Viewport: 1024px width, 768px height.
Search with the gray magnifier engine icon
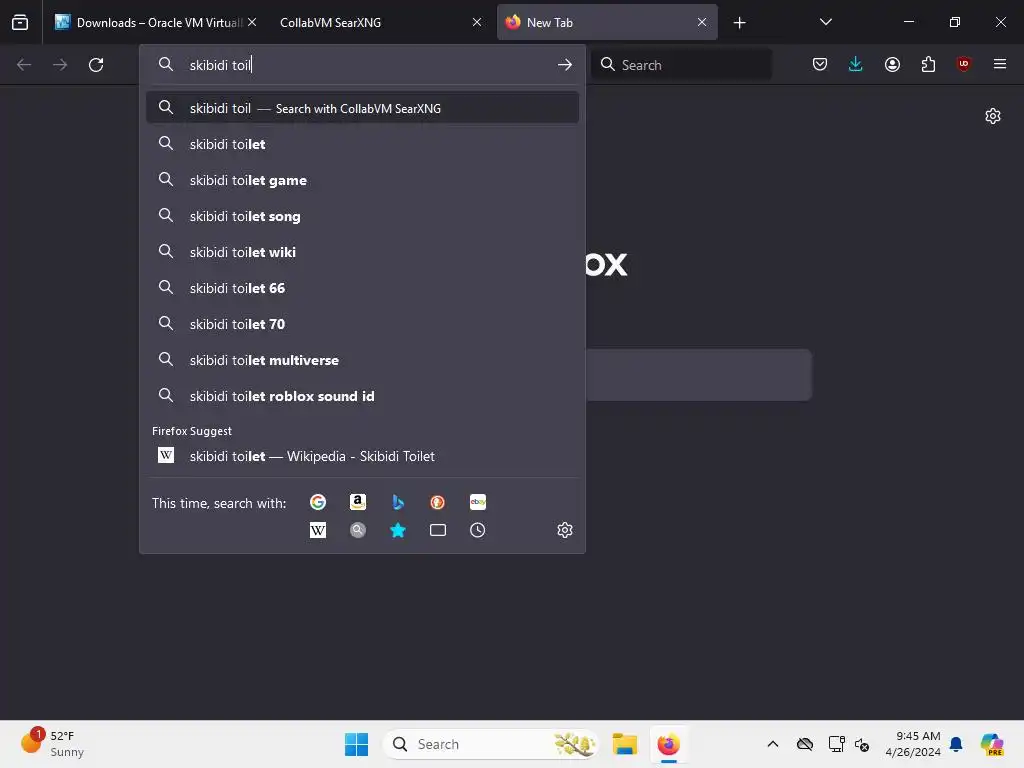coord(358,530)
